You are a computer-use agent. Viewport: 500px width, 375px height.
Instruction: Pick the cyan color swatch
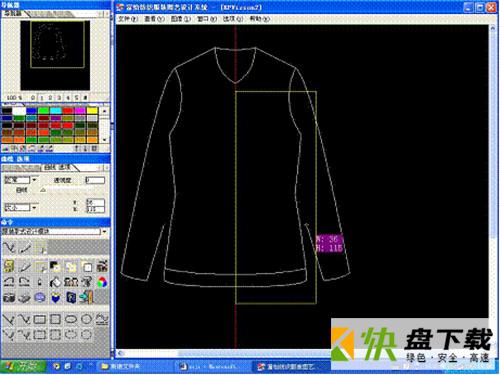pos(56,111)
